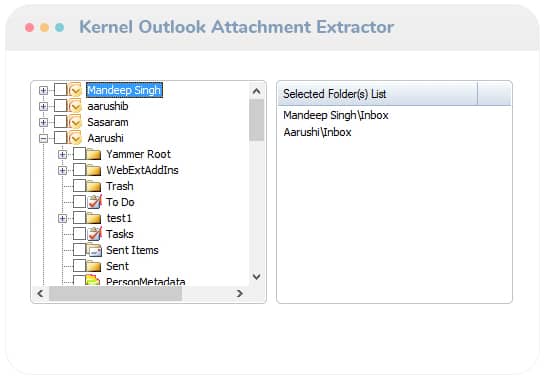Screen dimensions: 545x380
Task: Click the vertical scrollbar thumb
Action: [257, 120]
